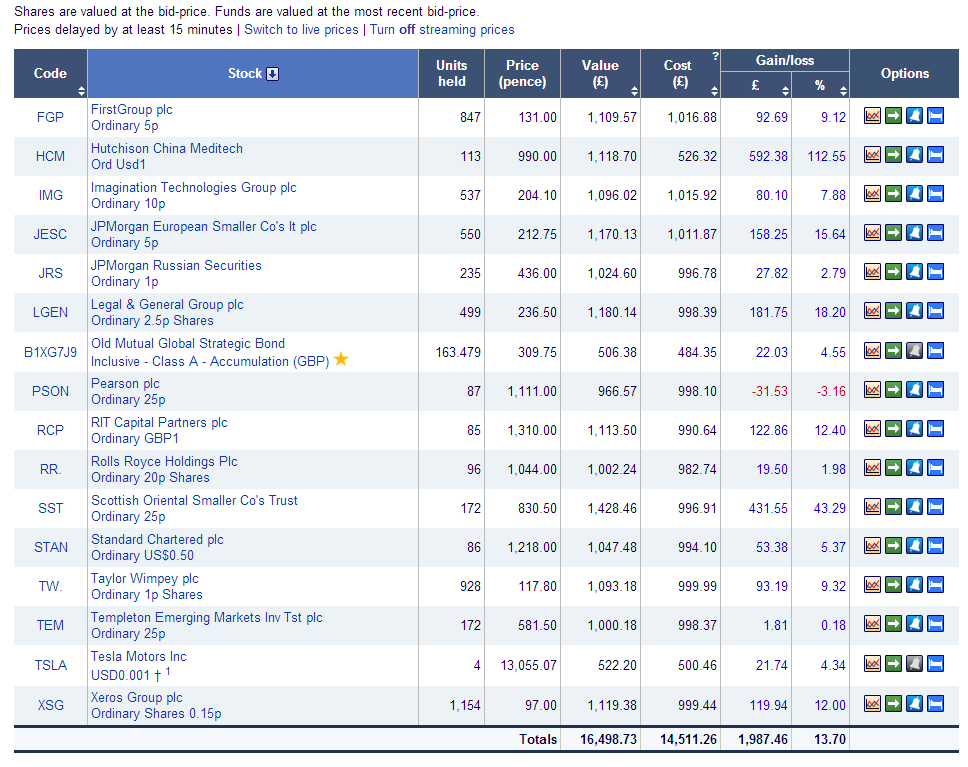Click the gold star next to Old Mutual bond
The width and height of the screenshot is (968, 767).
click(x=341, y=359)
